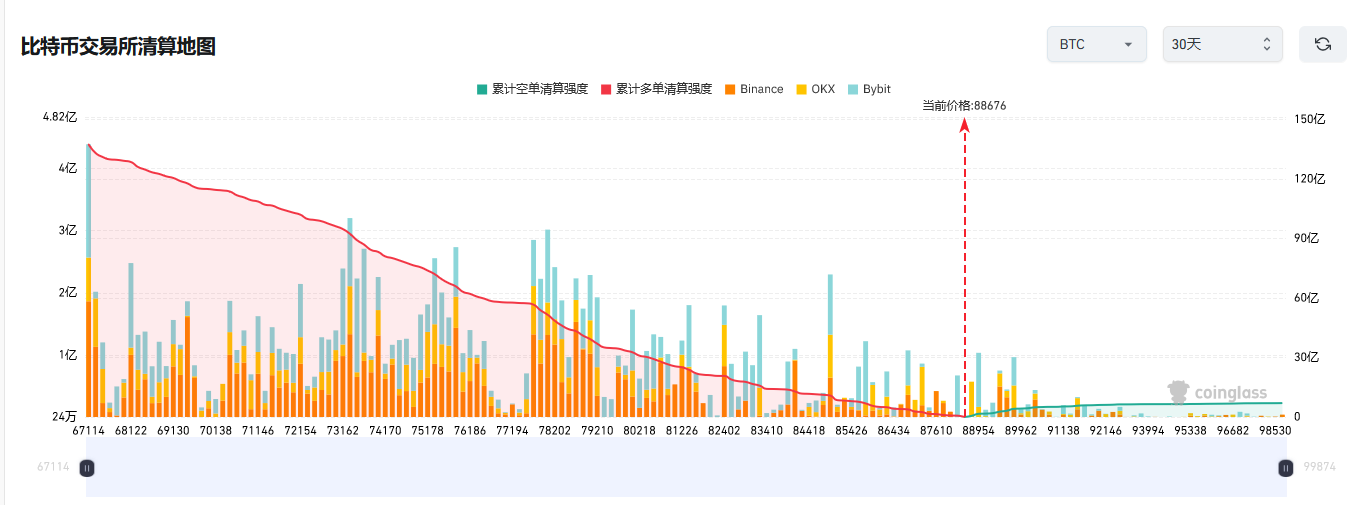Click the zoom range slider track
Image resolution: width=1363 pixels, height=505 pixels.
686,467
